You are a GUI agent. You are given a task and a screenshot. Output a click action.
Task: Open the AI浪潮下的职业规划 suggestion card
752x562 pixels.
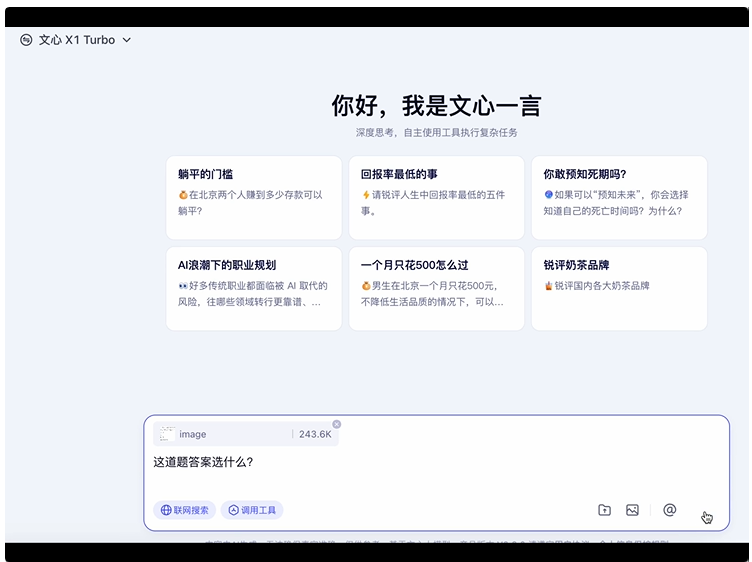[254, 288]
